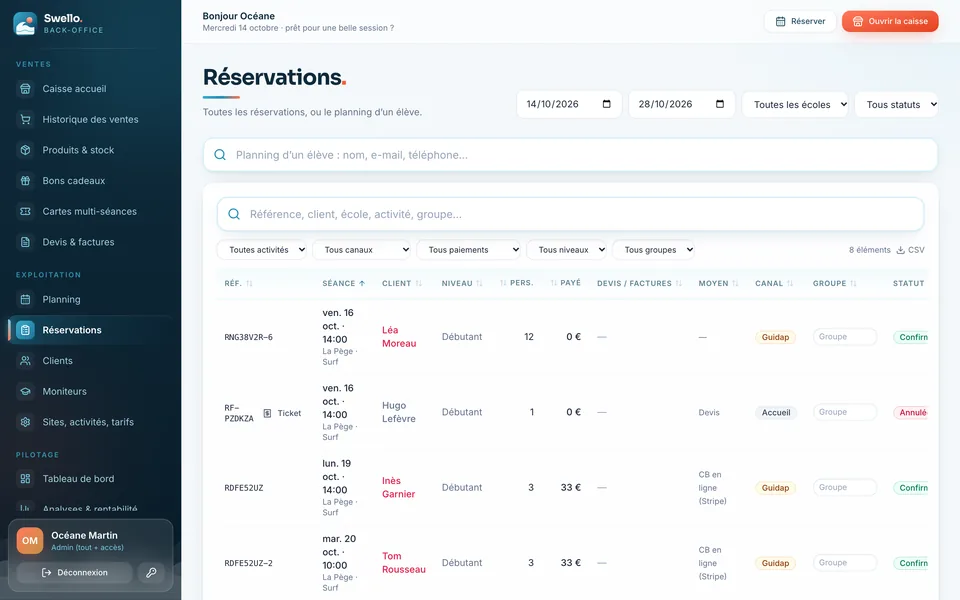Focus the Planning d'un élève search field
Viewport: 960px width, 600px height.
(570, 155)
